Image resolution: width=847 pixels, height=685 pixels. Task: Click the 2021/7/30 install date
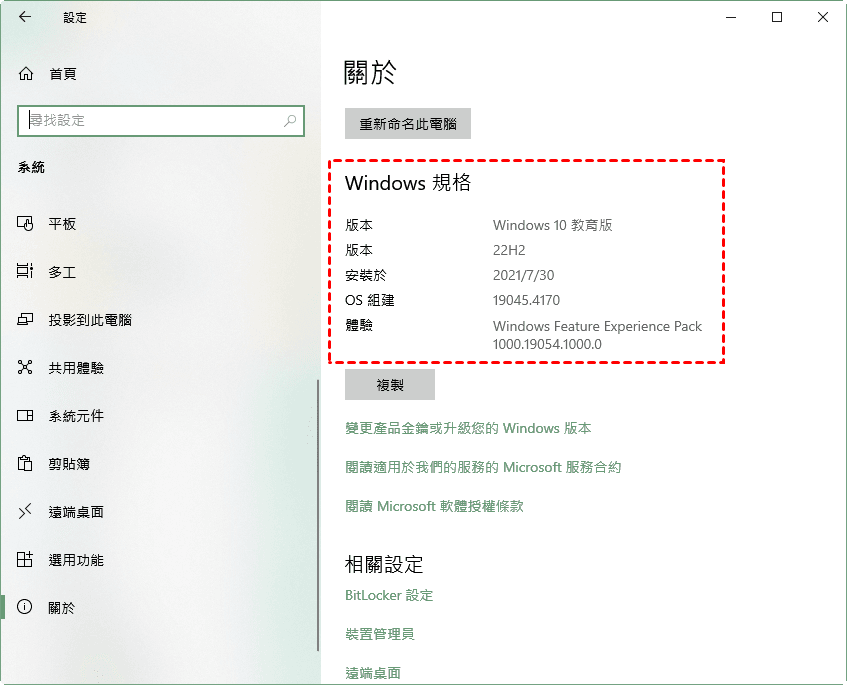[523, 275]
